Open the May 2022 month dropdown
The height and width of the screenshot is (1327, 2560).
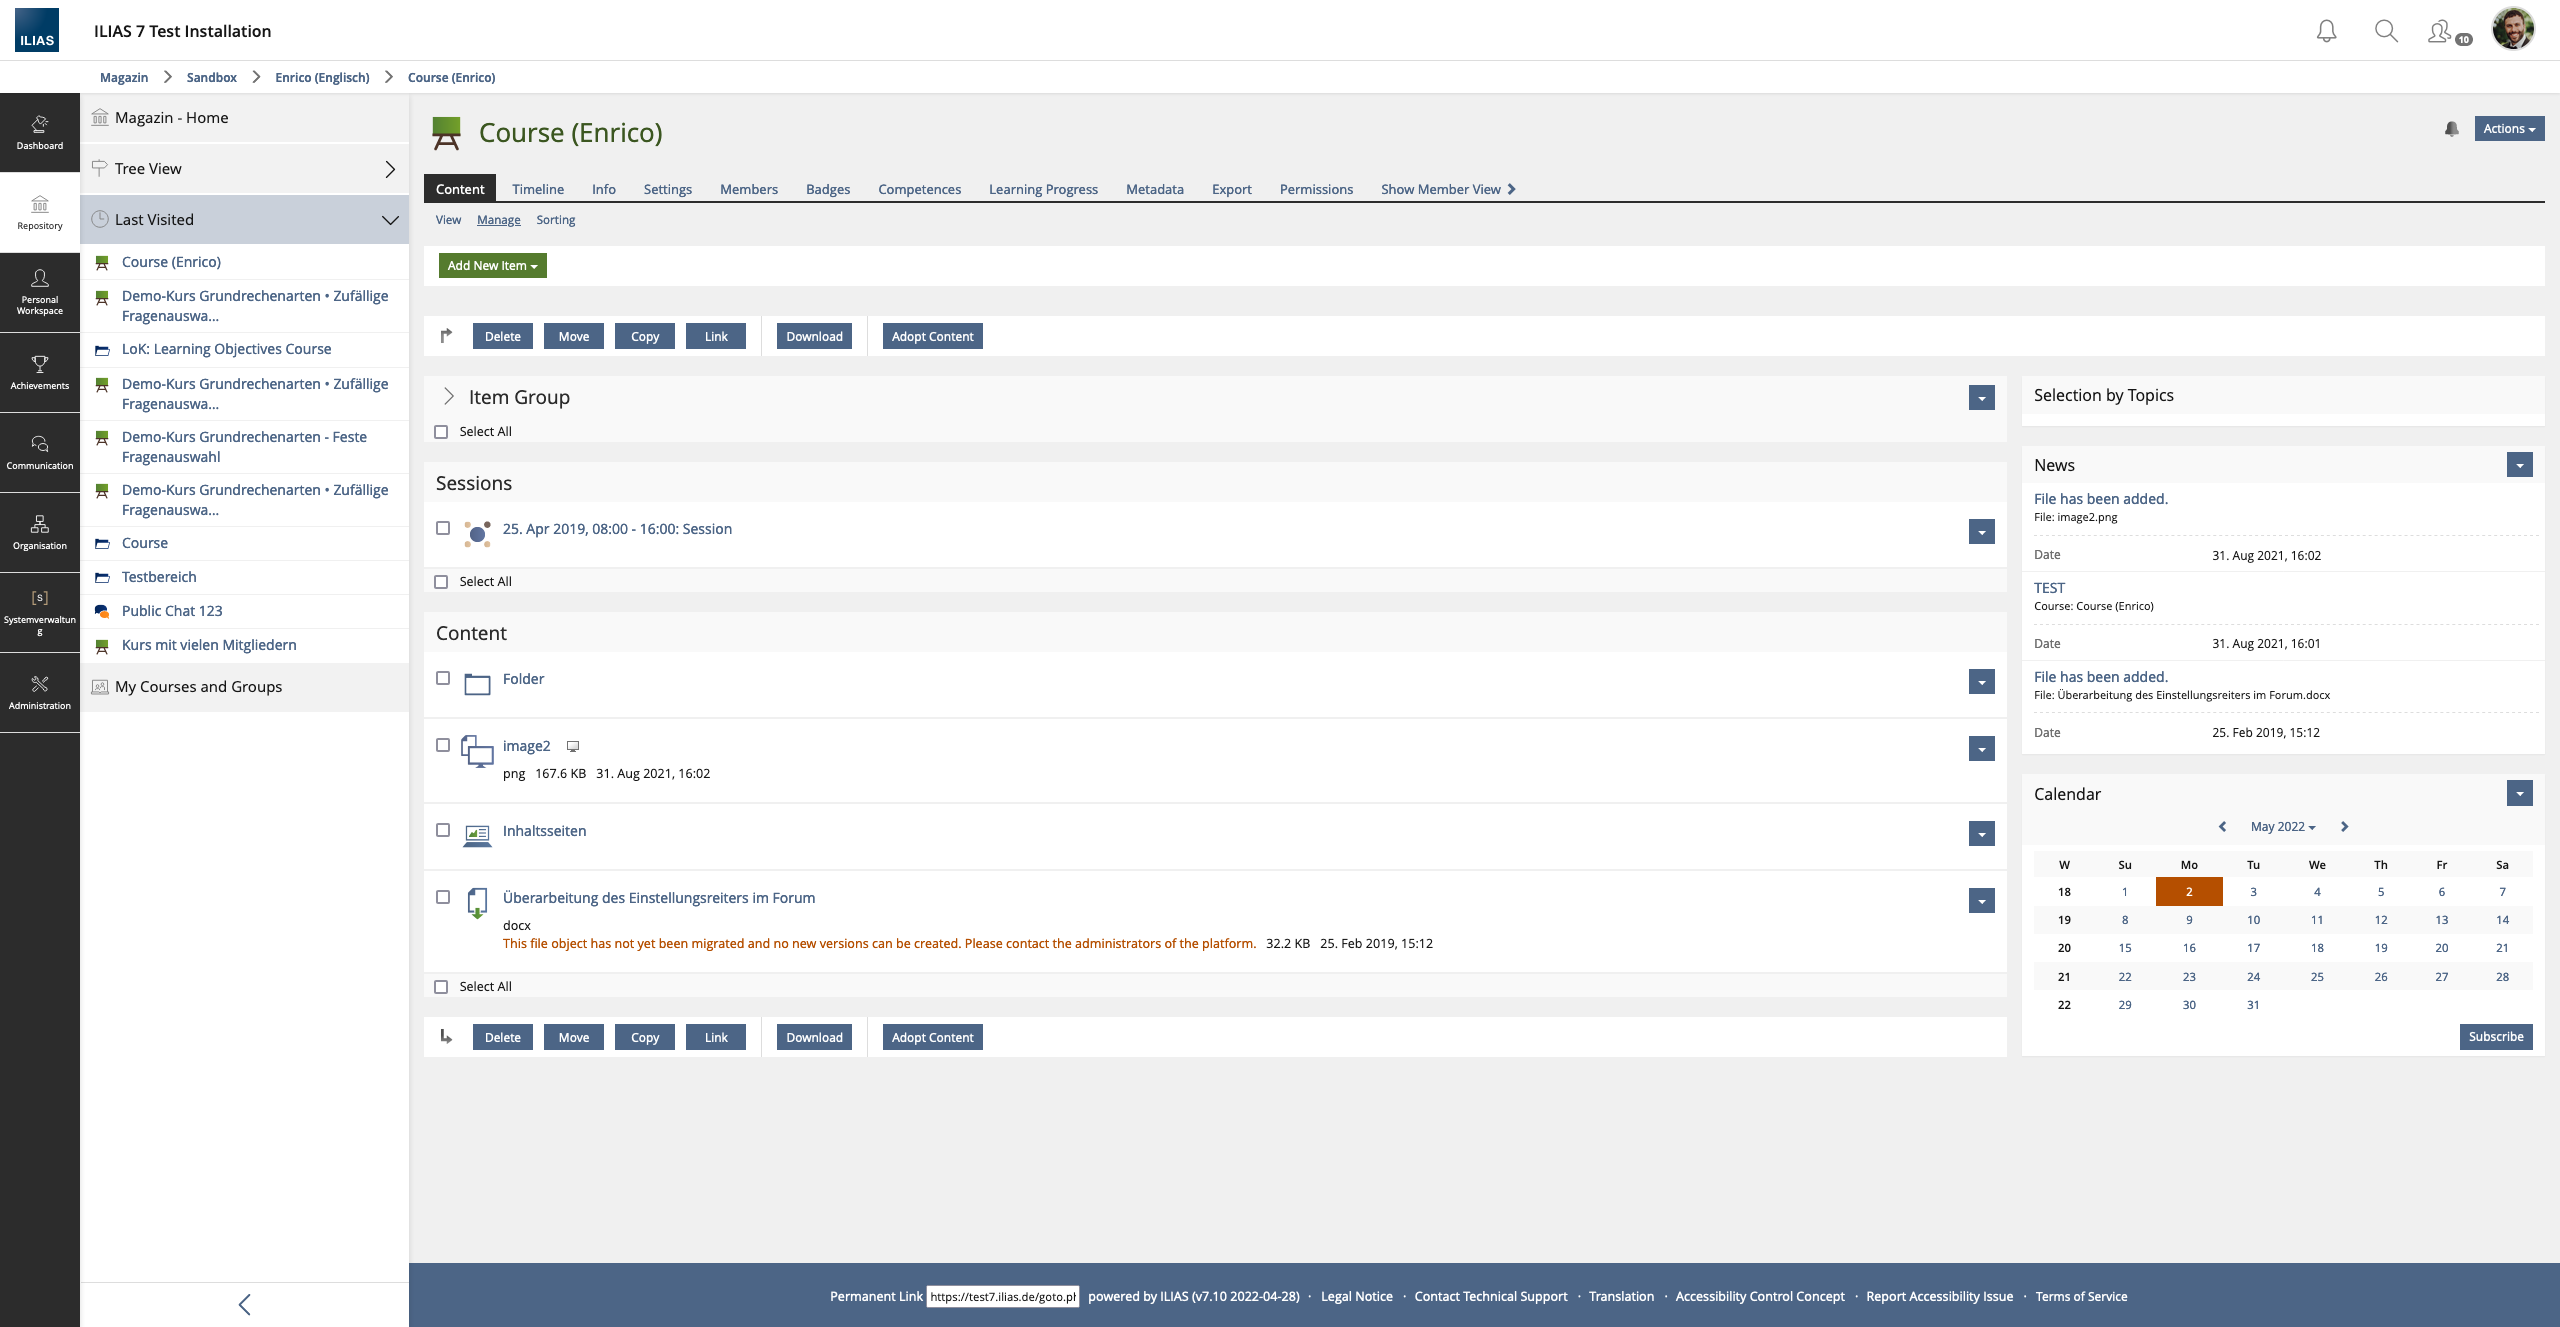(x=2282, y=827)
